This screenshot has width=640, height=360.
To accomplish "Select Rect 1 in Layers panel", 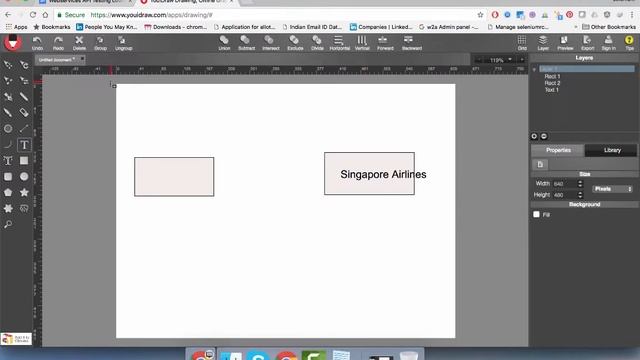I will (x=552, y=76).
